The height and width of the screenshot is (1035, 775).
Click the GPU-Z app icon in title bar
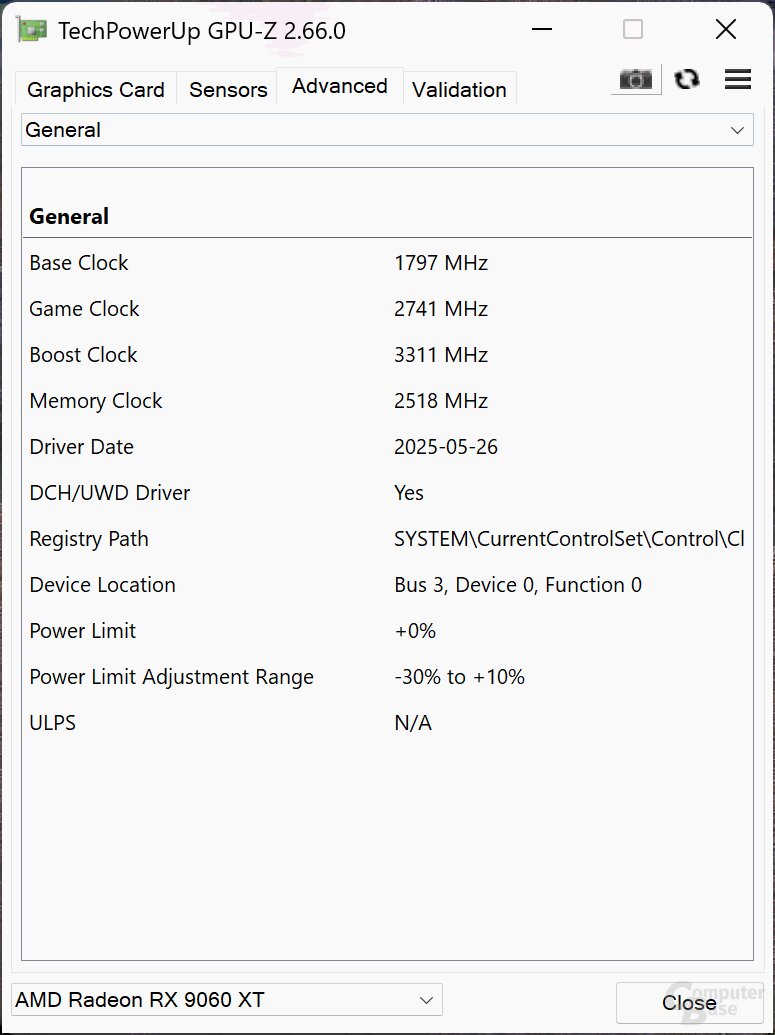(x=32, y=30)
